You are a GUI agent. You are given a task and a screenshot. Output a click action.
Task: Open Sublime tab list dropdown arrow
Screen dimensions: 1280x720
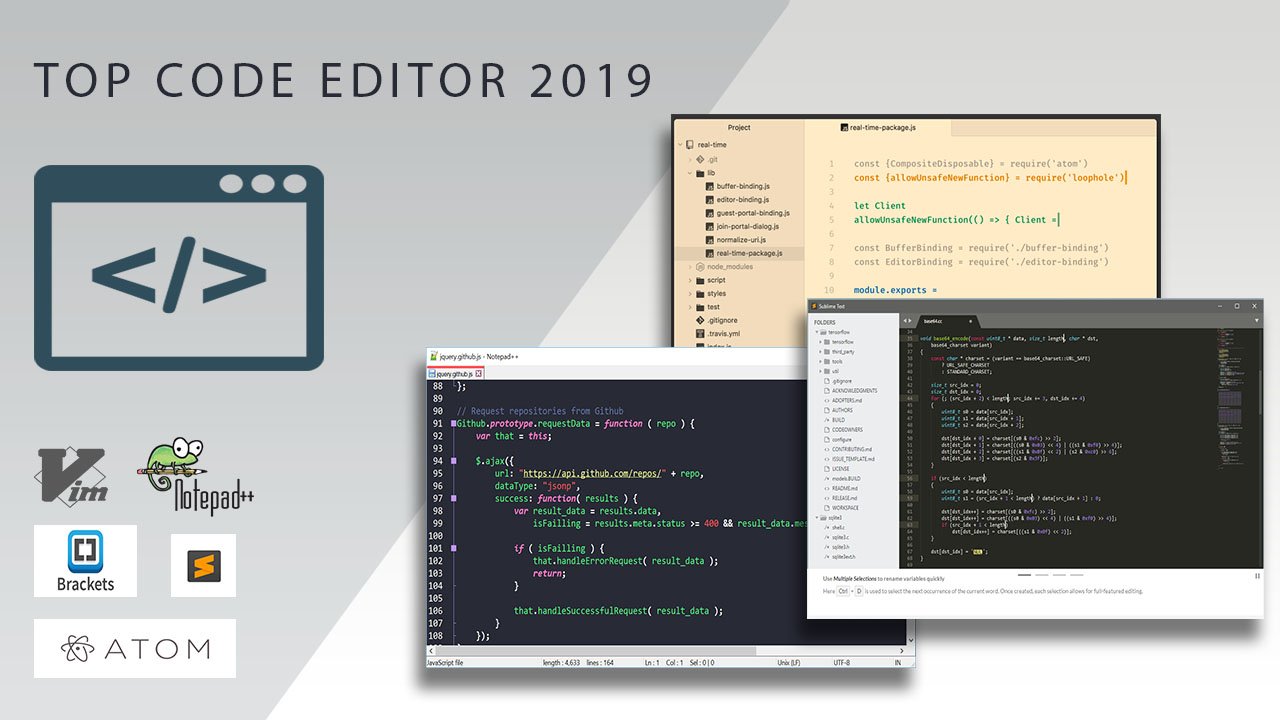pyautogui.click(x=1257, y=320)
